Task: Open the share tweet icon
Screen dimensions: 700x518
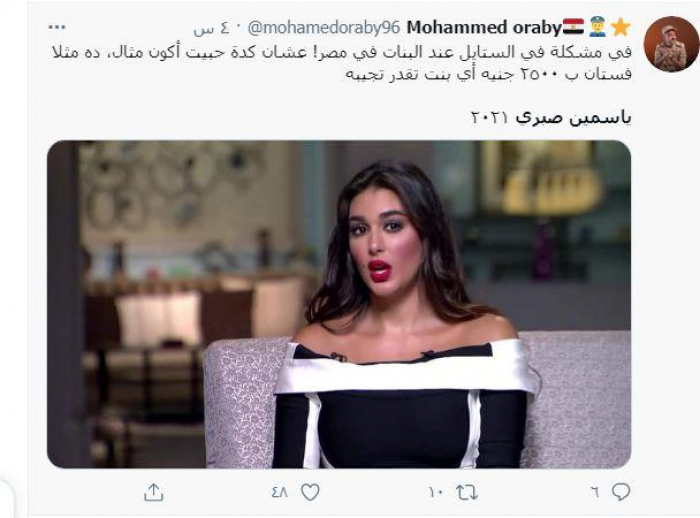Action: tap(154, 492)
